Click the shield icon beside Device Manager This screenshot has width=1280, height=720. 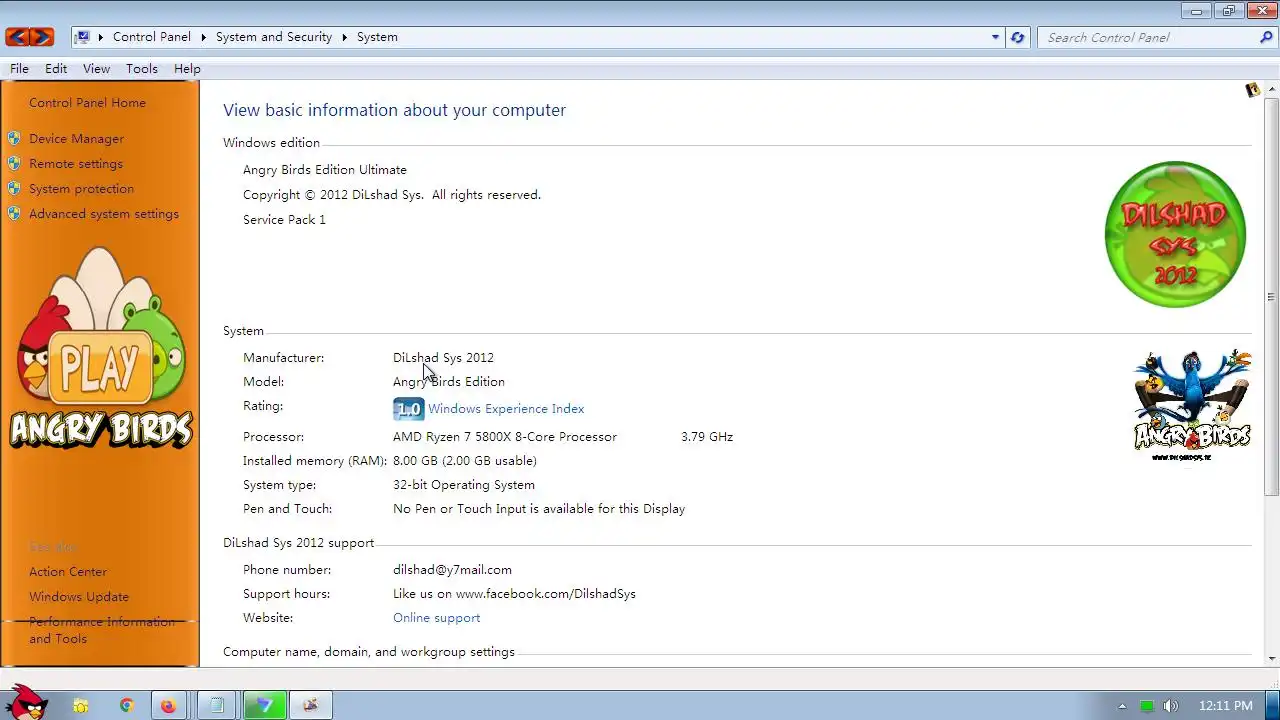point(14,138)
